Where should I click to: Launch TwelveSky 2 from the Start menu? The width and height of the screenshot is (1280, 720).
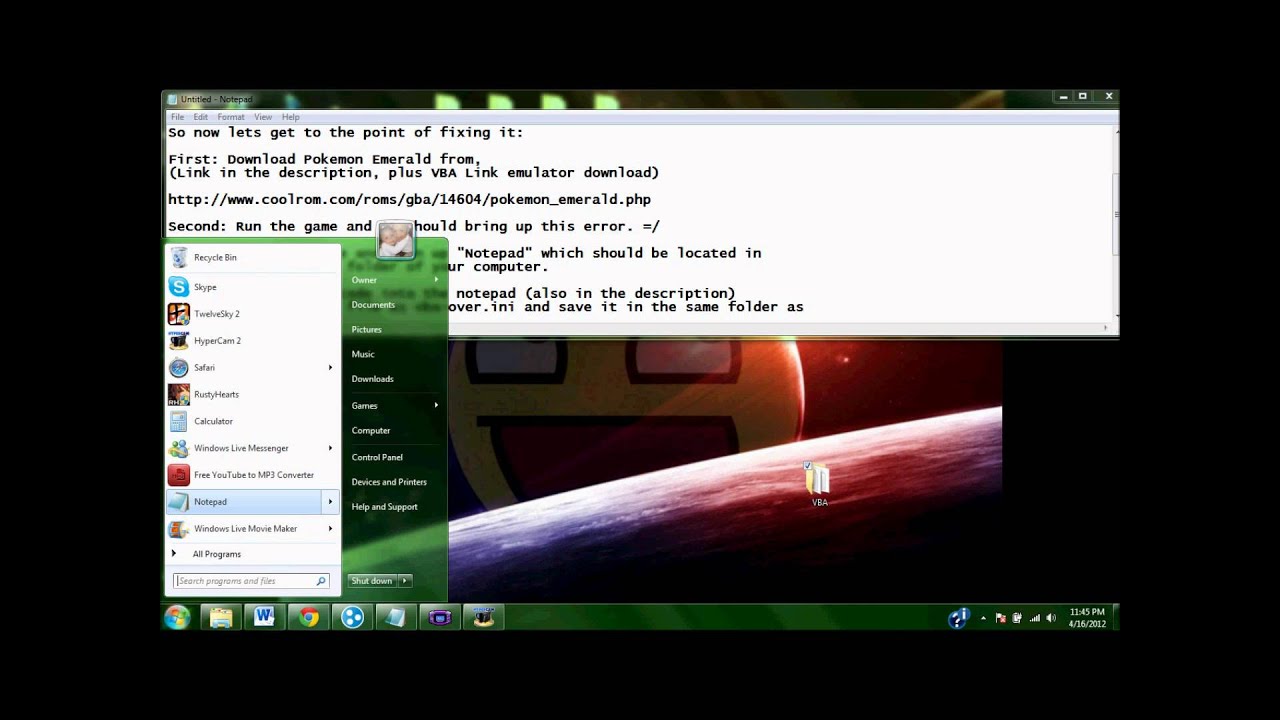point(253,314)
